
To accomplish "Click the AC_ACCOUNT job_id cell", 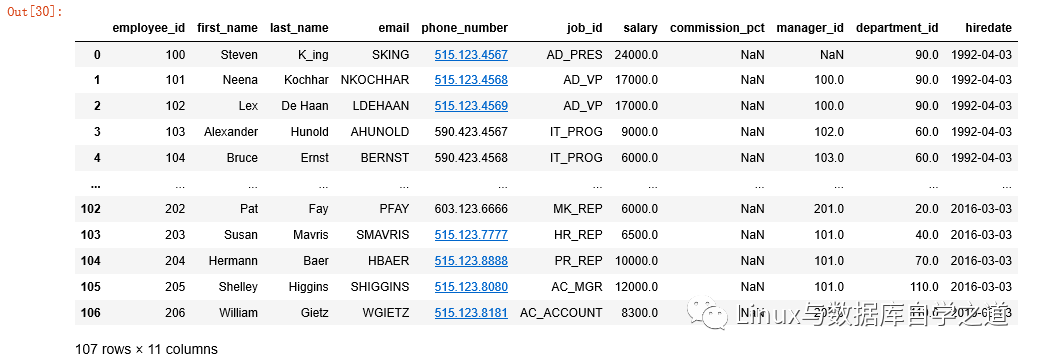I will point(562,312).
